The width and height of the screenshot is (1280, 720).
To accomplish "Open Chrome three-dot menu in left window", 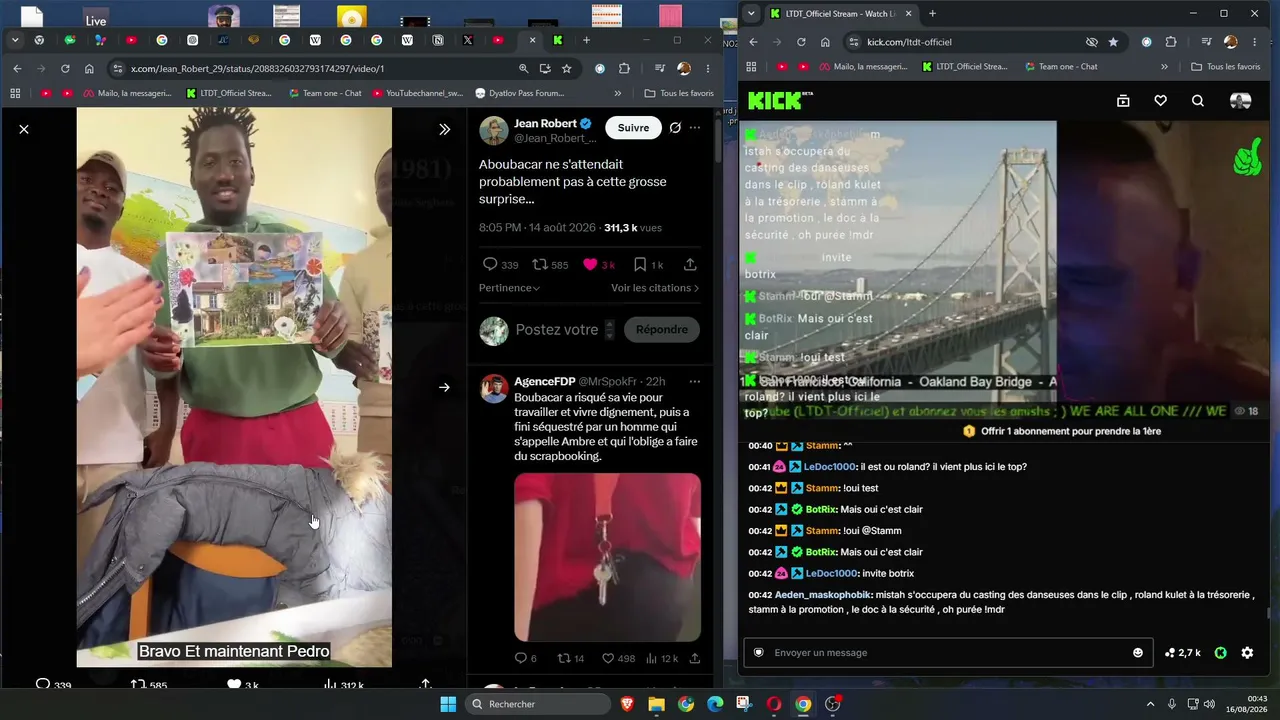I will (x=709, y=69).
